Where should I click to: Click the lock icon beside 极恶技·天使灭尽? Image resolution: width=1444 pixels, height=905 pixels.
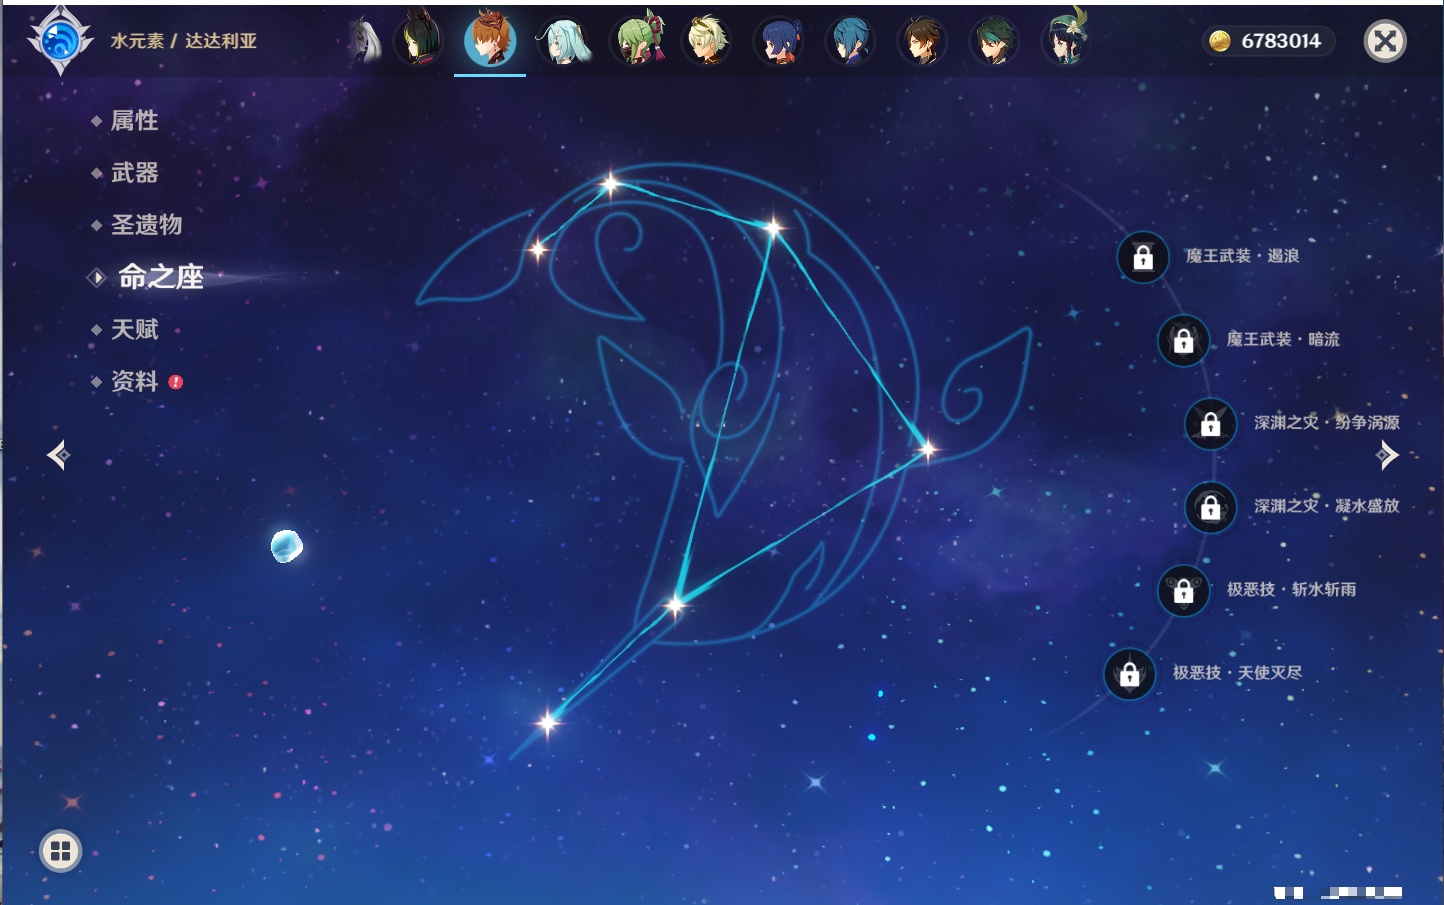[1130, 674]
